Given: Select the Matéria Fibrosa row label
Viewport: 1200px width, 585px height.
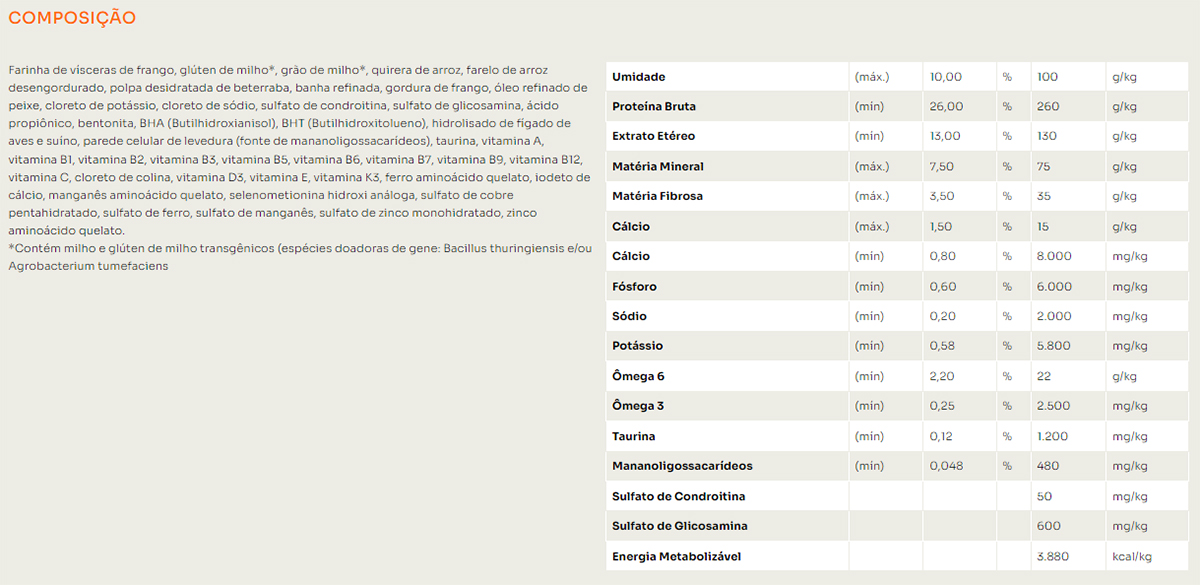Looking at the screenshot, I should pyautogui.click(x=657, y=196).
